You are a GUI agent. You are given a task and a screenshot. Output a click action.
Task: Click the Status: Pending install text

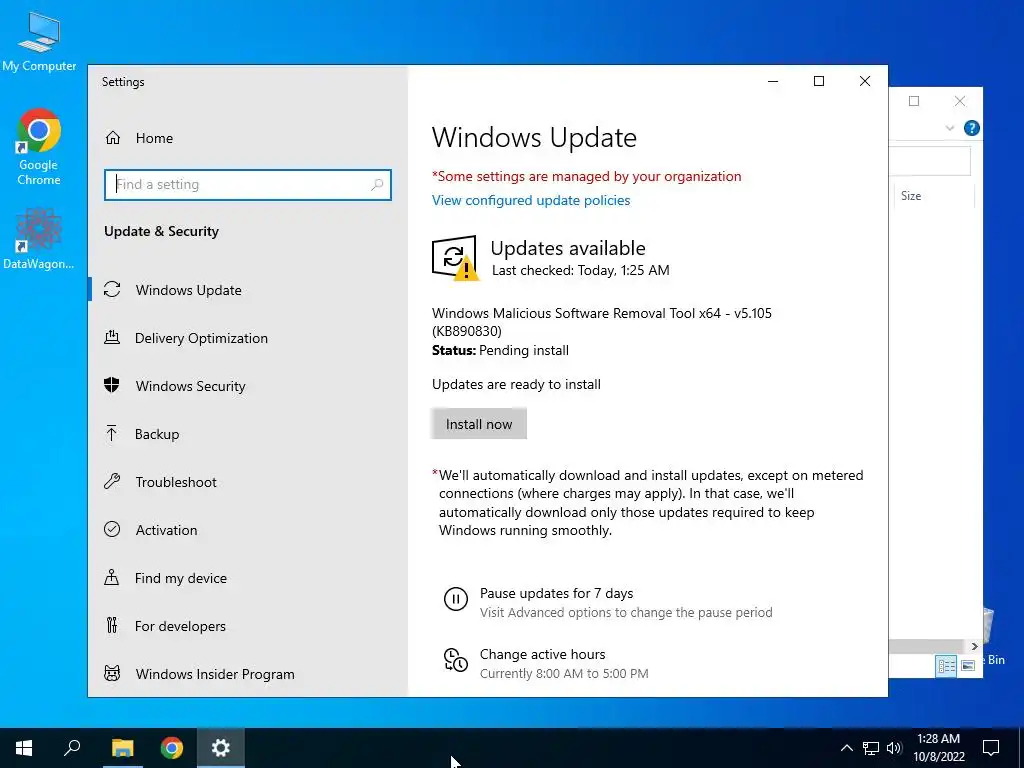pos(500,351)
